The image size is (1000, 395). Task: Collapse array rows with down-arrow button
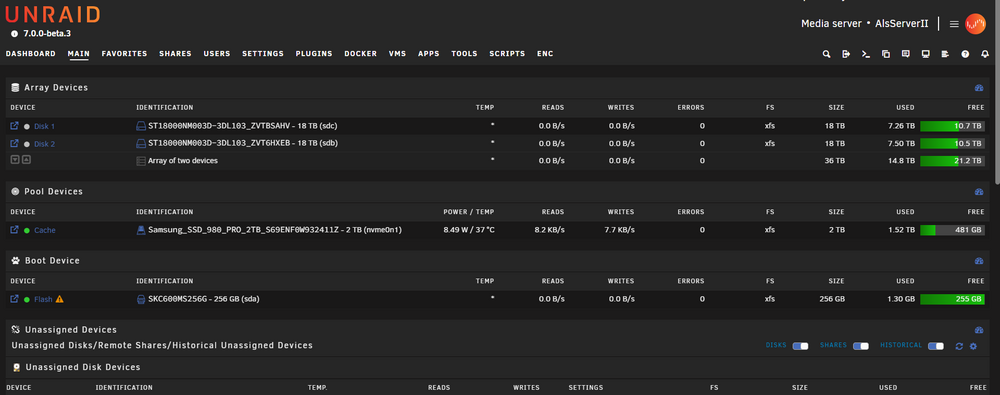click(x=15, y=160)
